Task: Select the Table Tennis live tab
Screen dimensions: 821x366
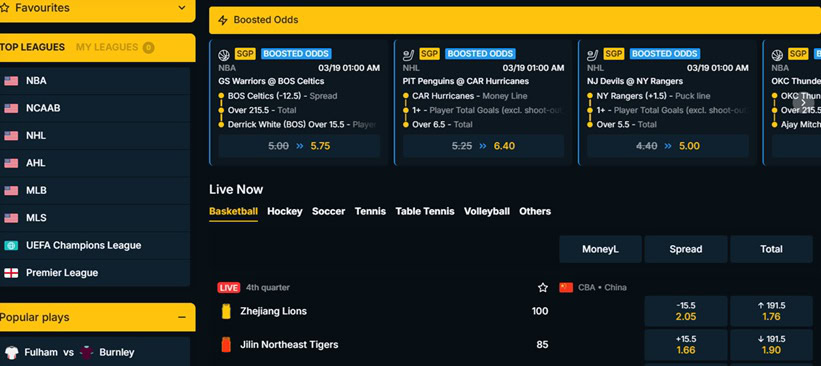Action: 425,212
